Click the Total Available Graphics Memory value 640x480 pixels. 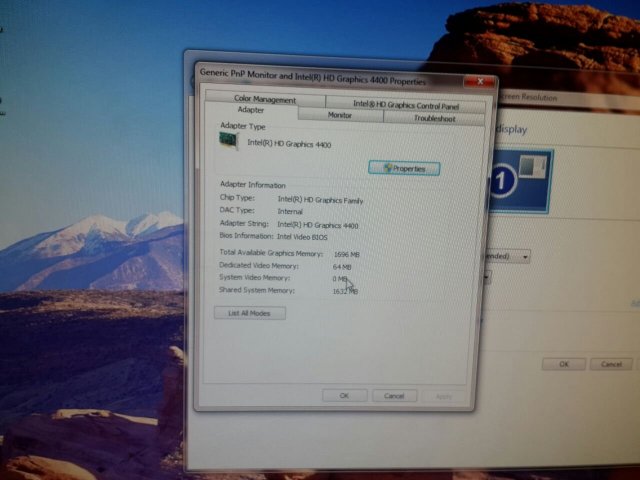(x=346, y=254)
